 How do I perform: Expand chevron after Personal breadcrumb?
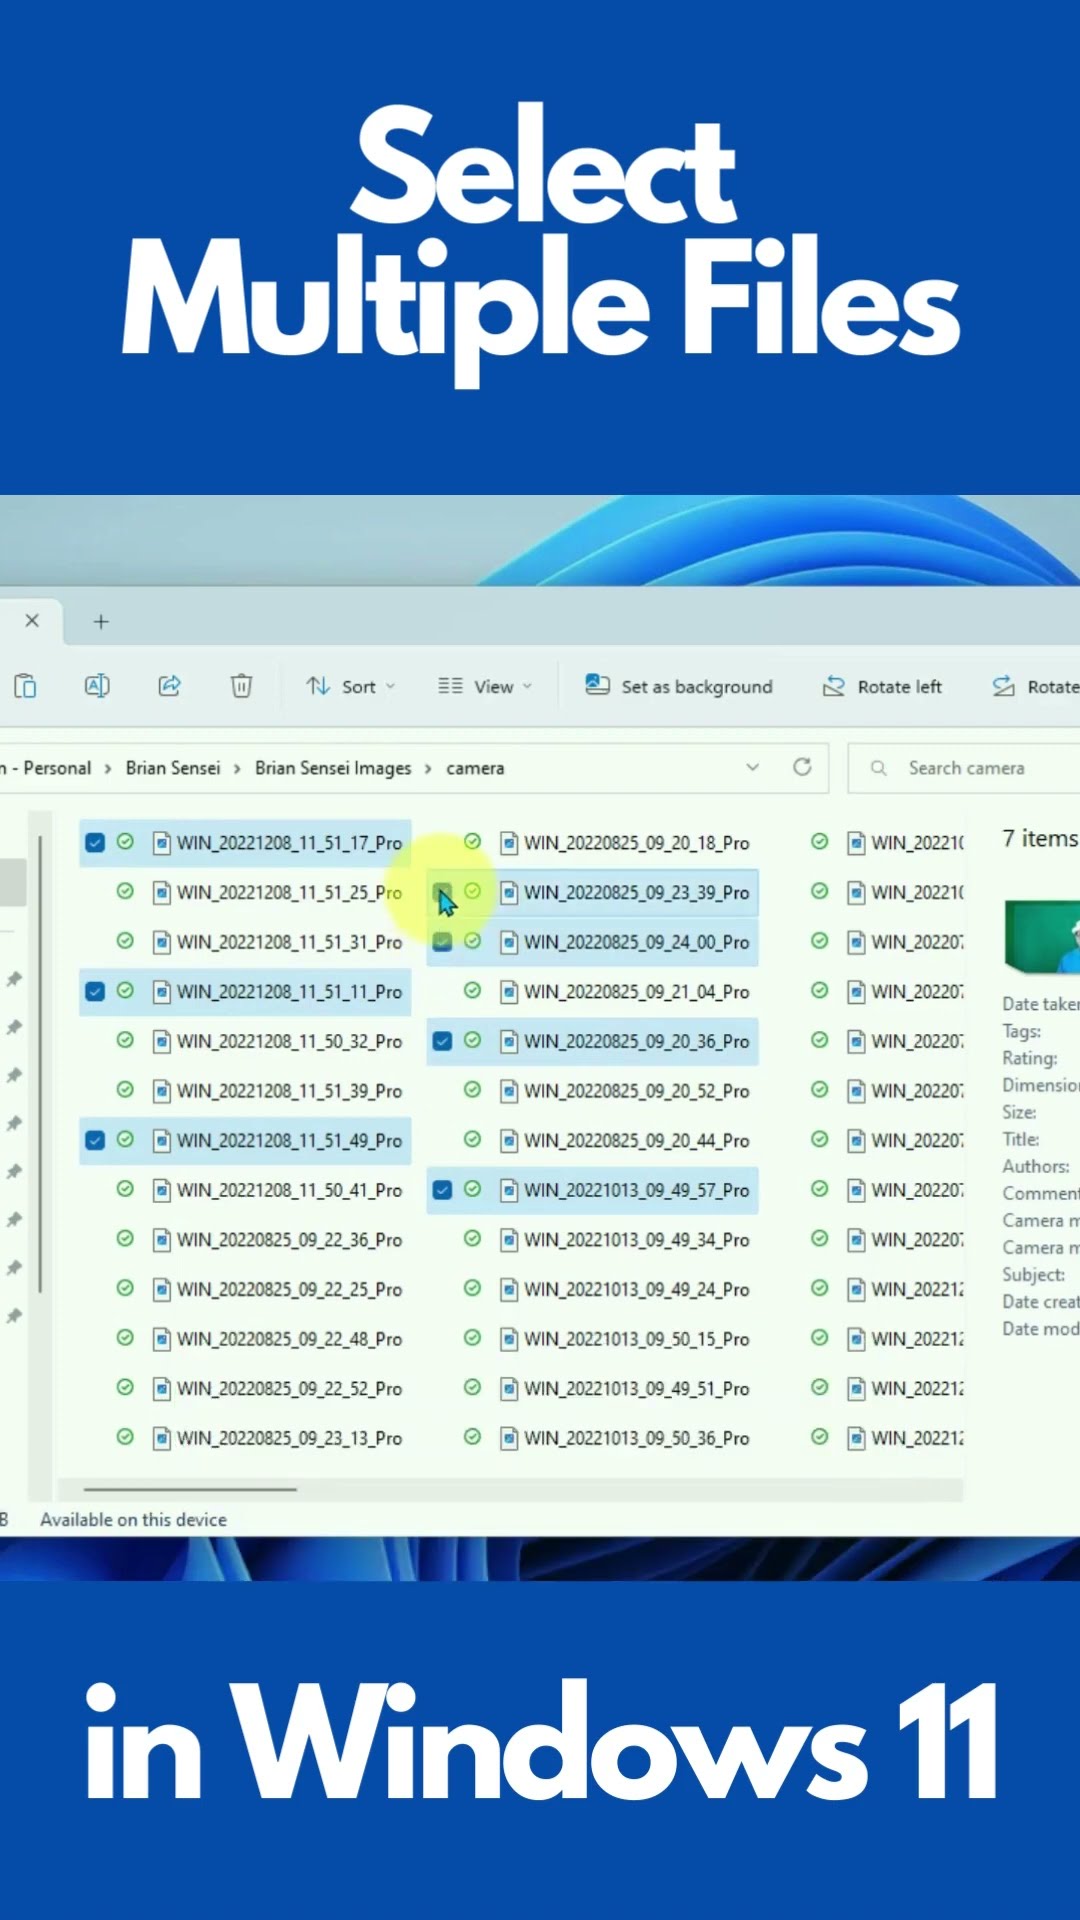coord(108,769)
